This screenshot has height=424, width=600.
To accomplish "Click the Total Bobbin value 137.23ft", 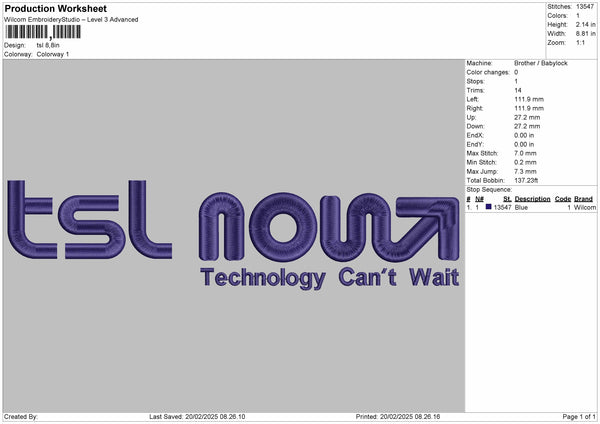I will coord(526,180).
